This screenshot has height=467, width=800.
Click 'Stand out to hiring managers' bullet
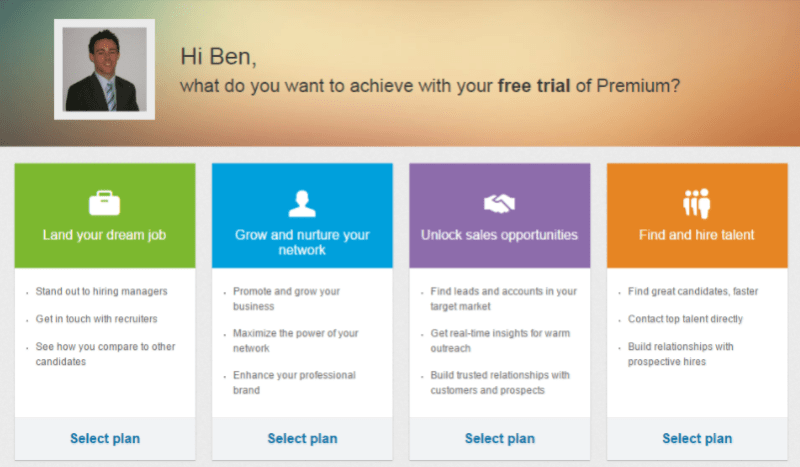coord(101,291)
